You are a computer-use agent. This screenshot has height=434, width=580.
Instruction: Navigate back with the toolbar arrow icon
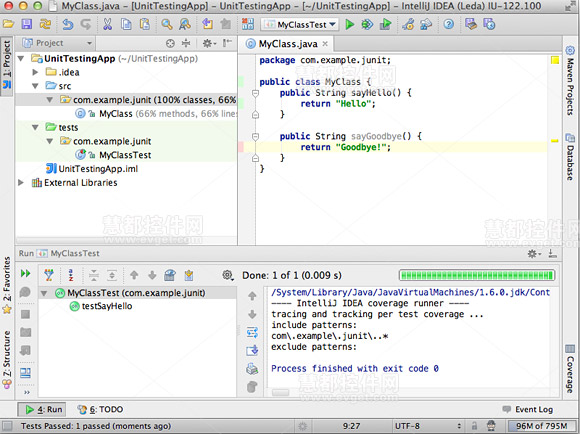tap(207, 24)
